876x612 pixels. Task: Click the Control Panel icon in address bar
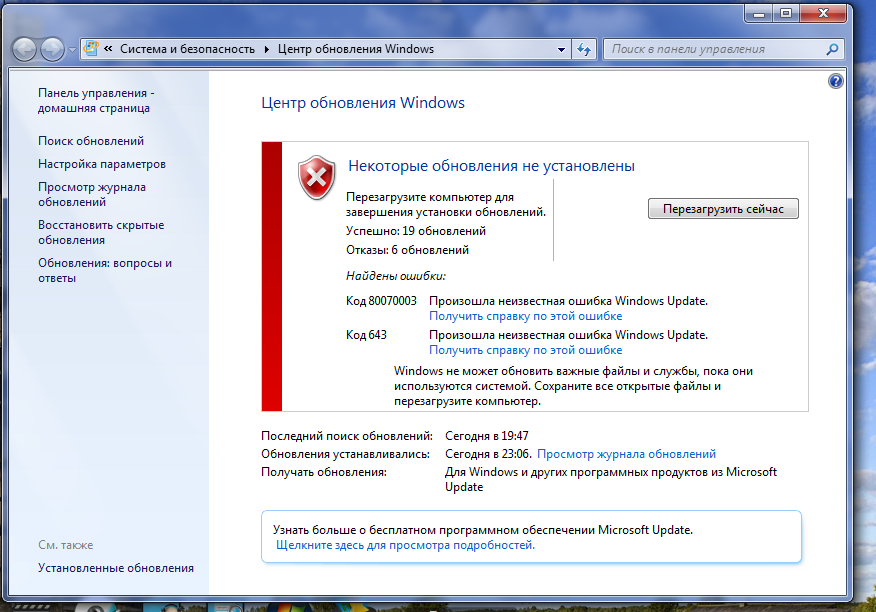coord(91,49)
